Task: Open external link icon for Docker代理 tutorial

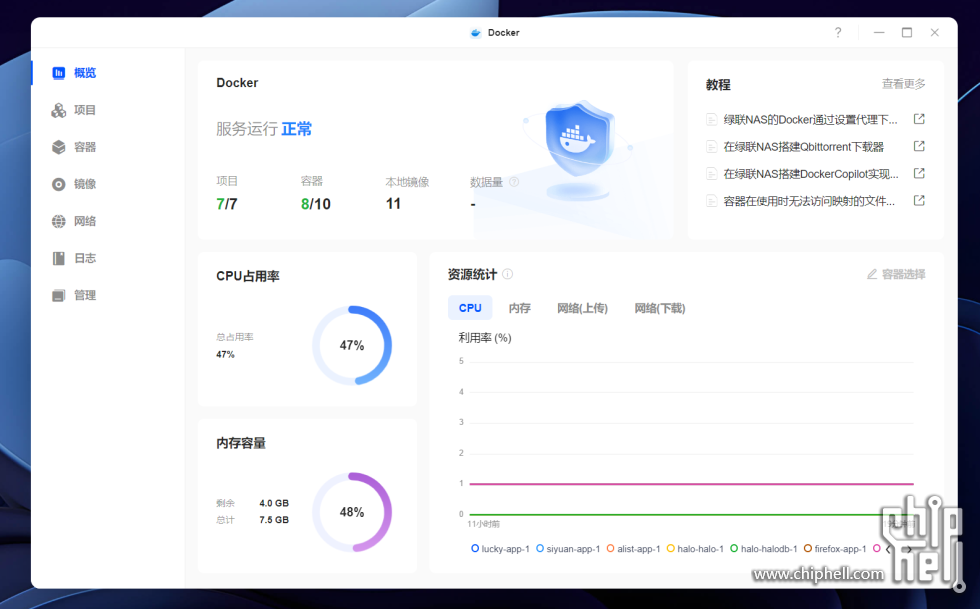Action: point(919,119)
